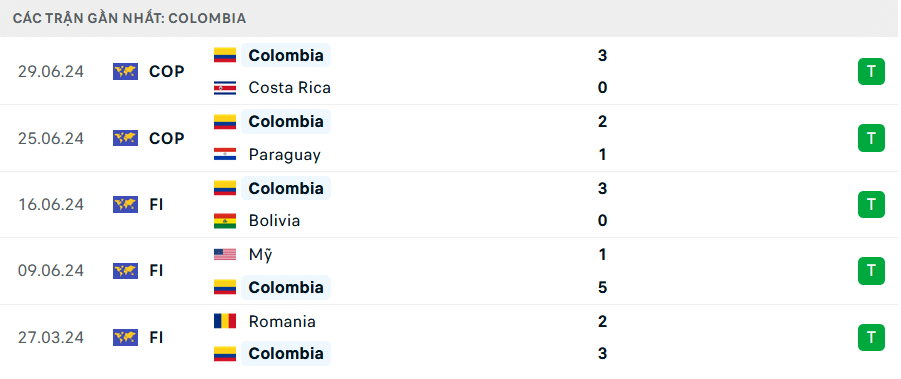
Task: Click world map icon for 29.06.24 match
Action: coord(125,71)
